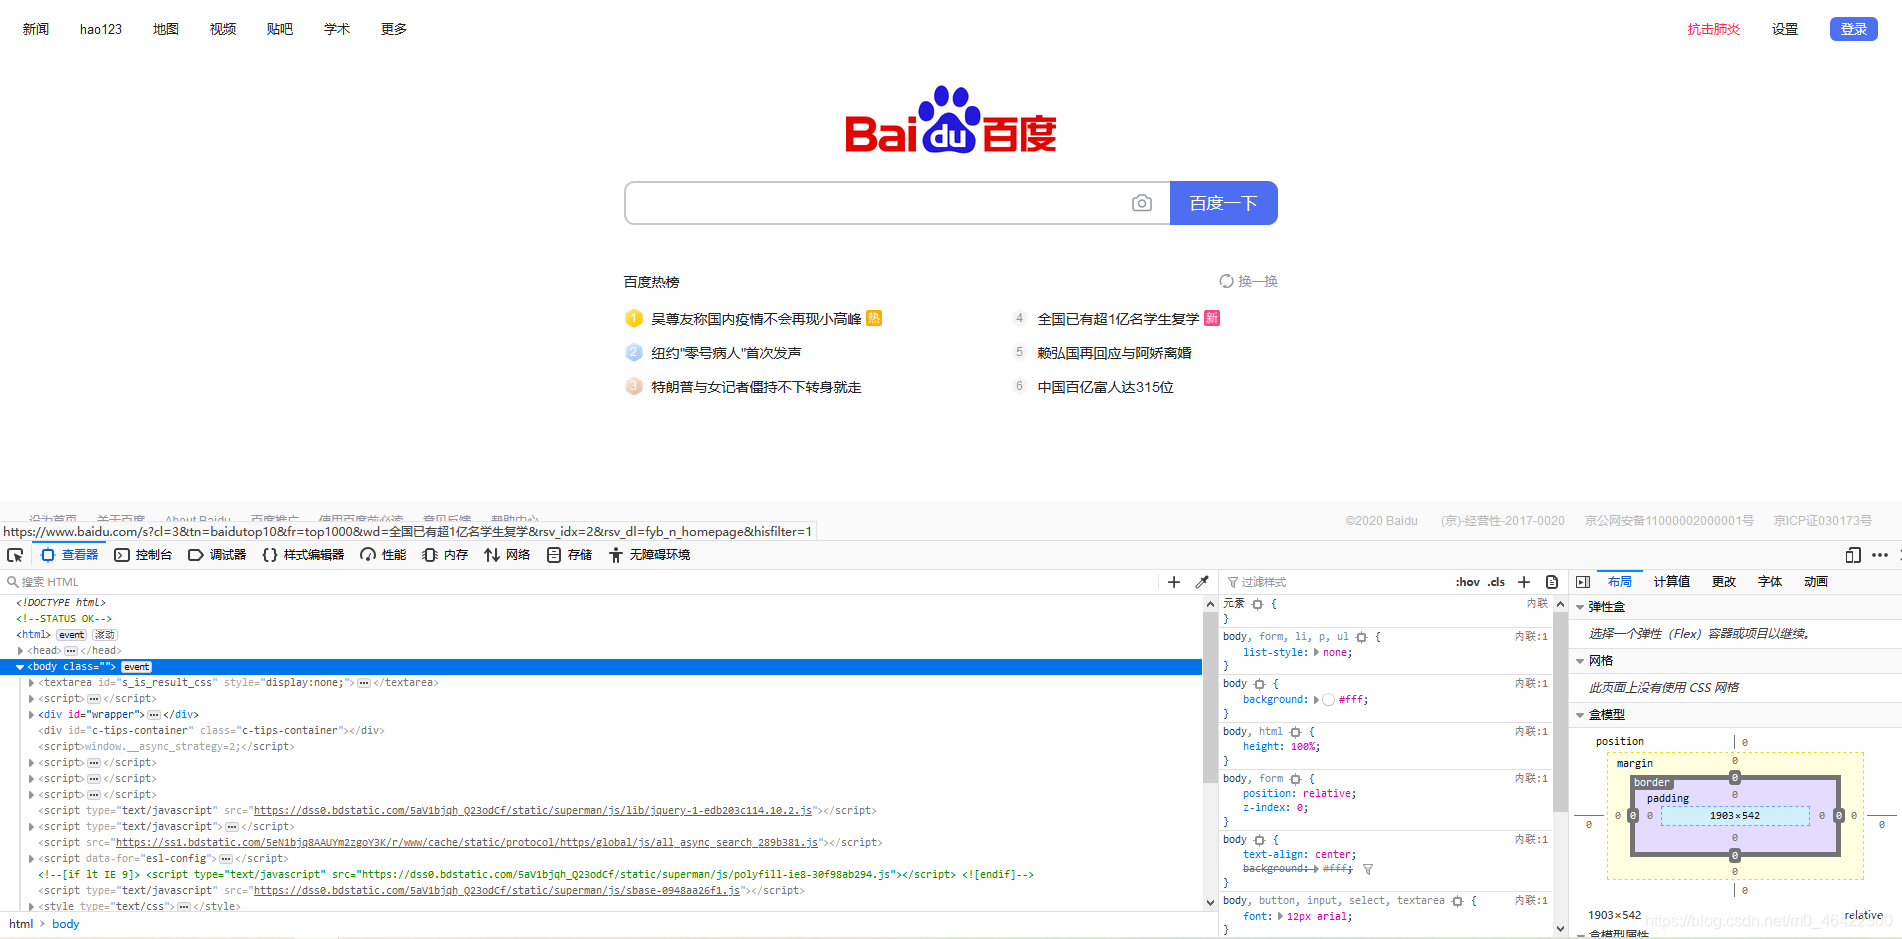This screenshot has height=939, width=1902.
Task: Open the 查看器 inspector tab
Action: tap(70, 555)
